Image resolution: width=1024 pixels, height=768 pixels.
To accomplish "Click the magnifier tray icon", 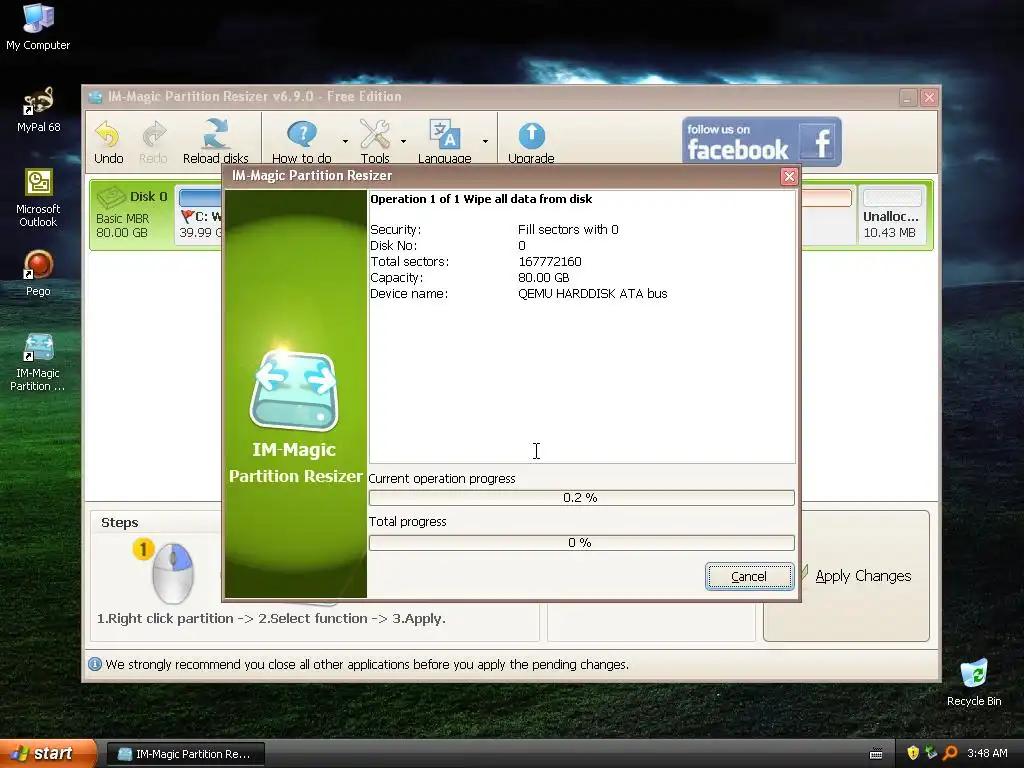I will (950, 753).
